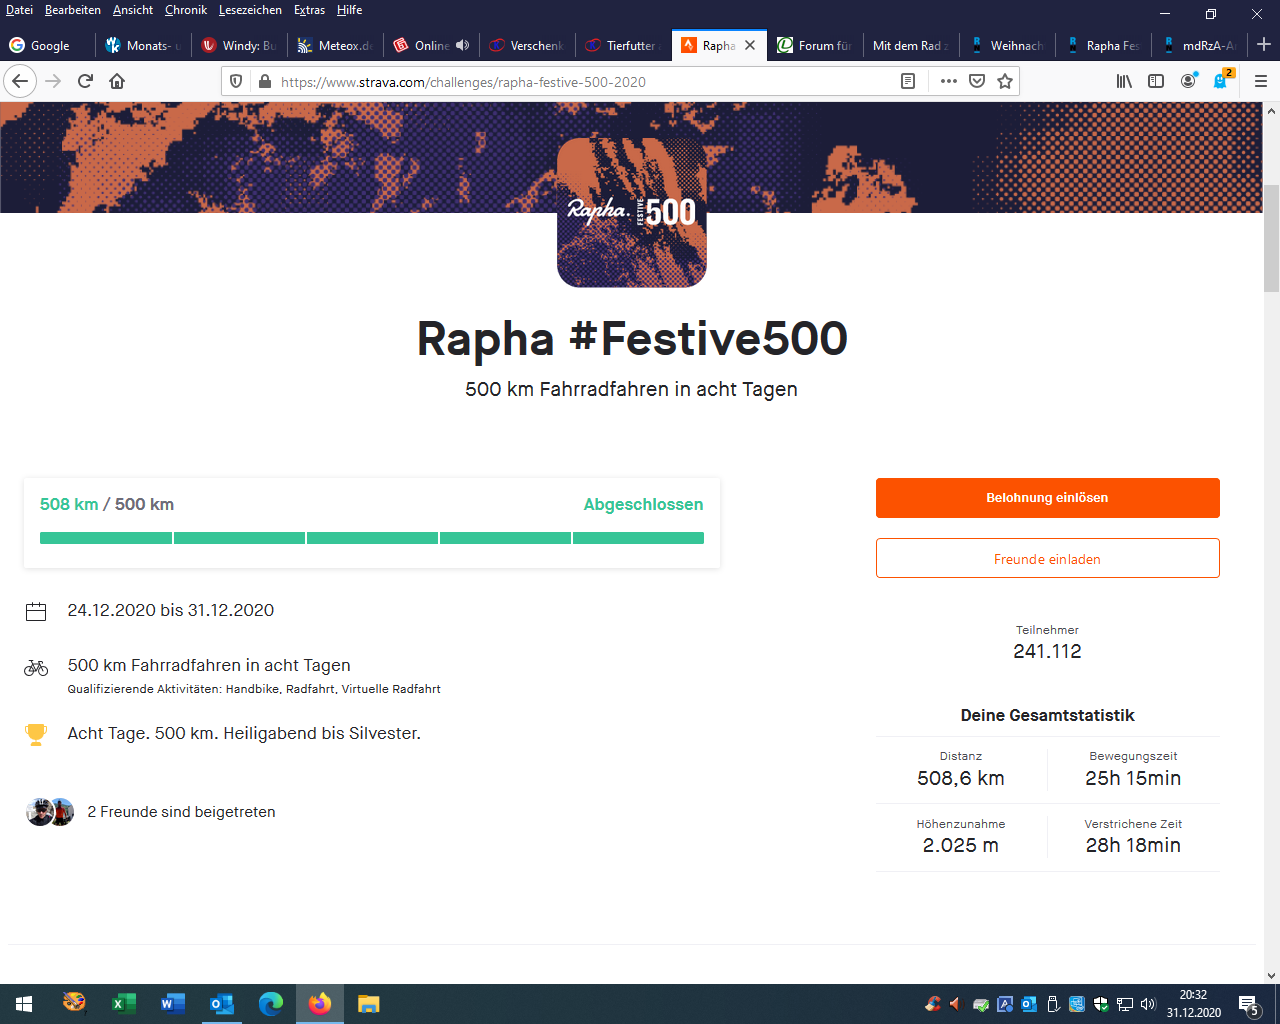
Task: Click the browser reload page icon
Action: pyautogui.click(x=85, y=81)
